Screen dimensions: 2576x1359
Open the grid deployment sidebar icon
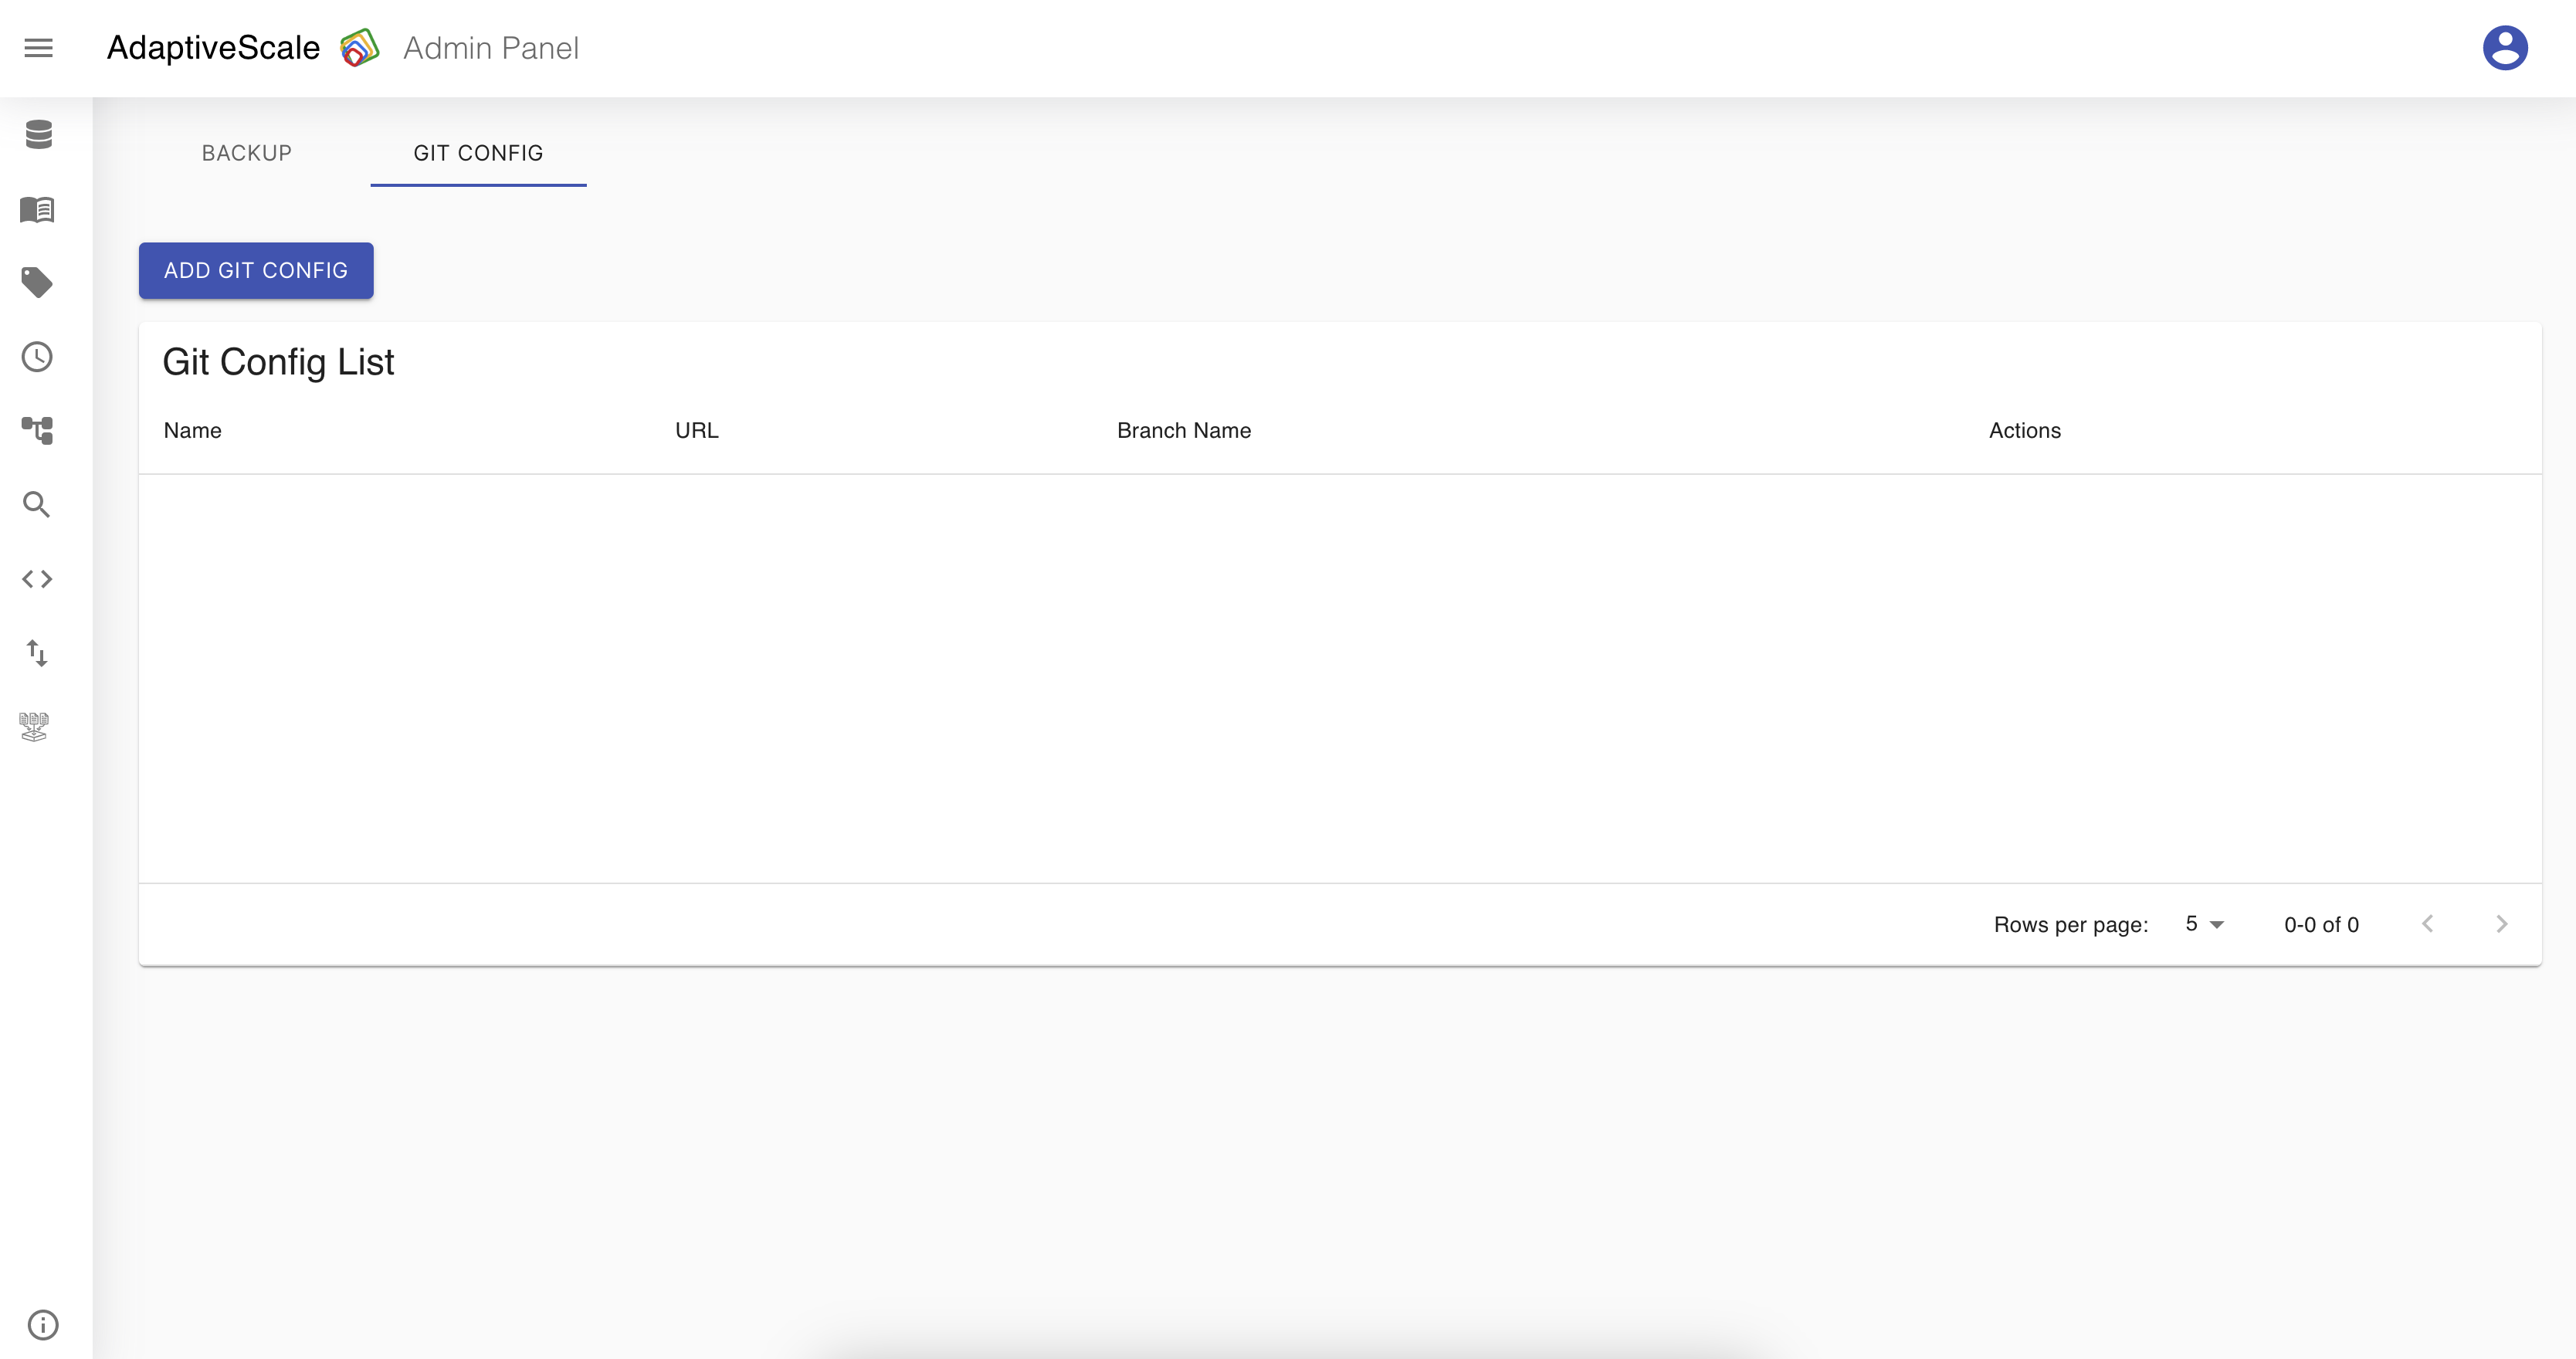click(x=34, y=727)
